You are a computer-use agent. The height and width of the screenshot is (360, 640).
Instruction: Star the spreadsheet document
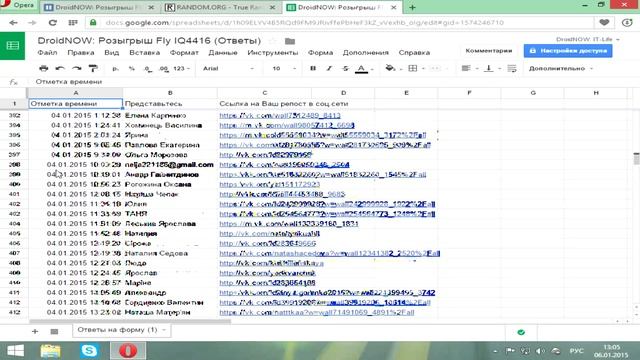pos(273,41)
